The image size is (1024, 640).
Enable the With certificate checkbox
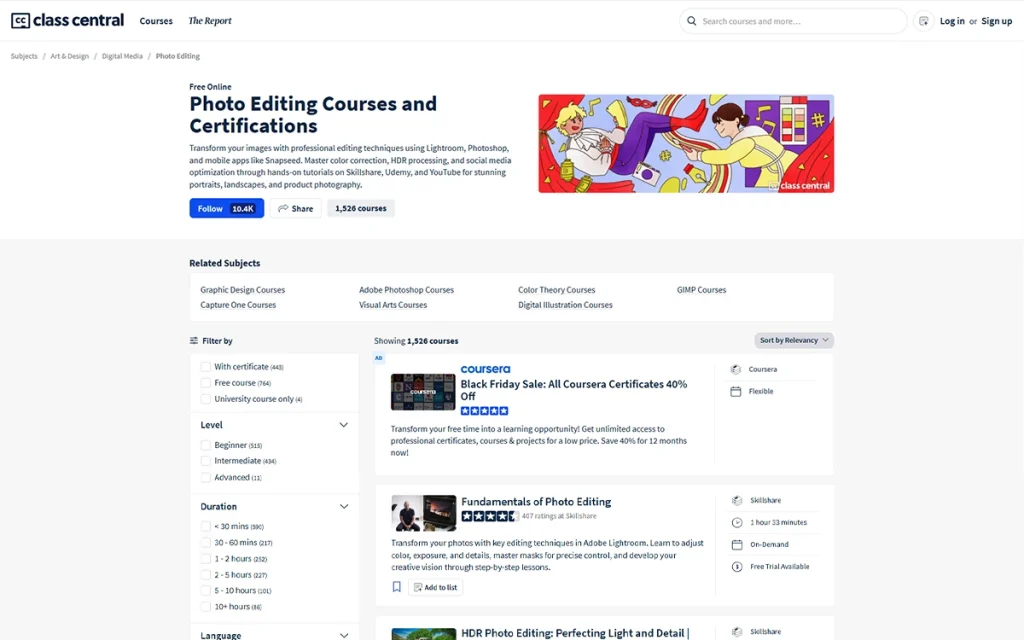tap(206, 367)
